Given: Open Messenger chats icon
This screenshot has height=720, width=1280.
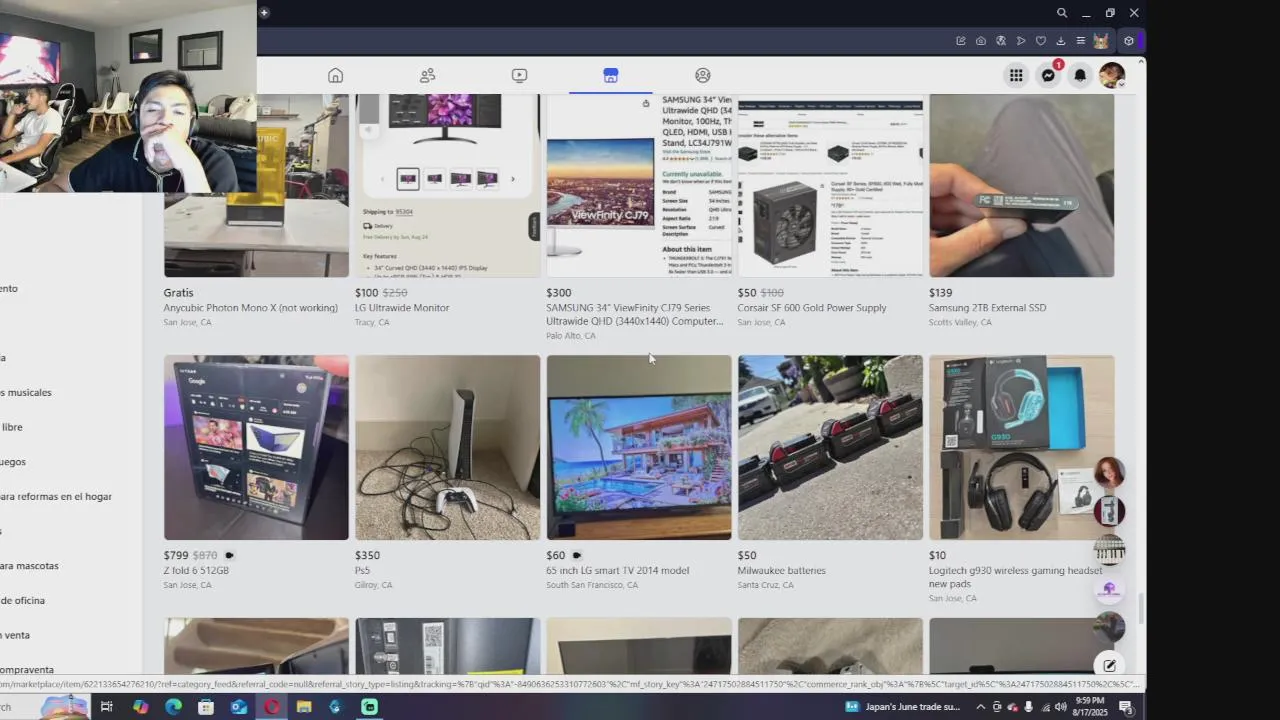Looking at the screenshot, I should [1048, 75].
